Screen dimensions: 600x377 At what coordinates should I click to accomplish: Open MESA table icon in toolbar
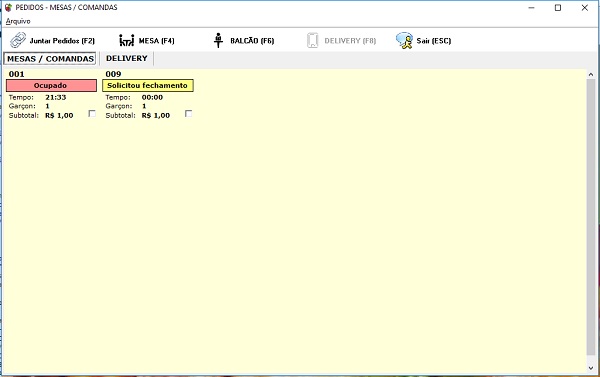tap(127, 40)
